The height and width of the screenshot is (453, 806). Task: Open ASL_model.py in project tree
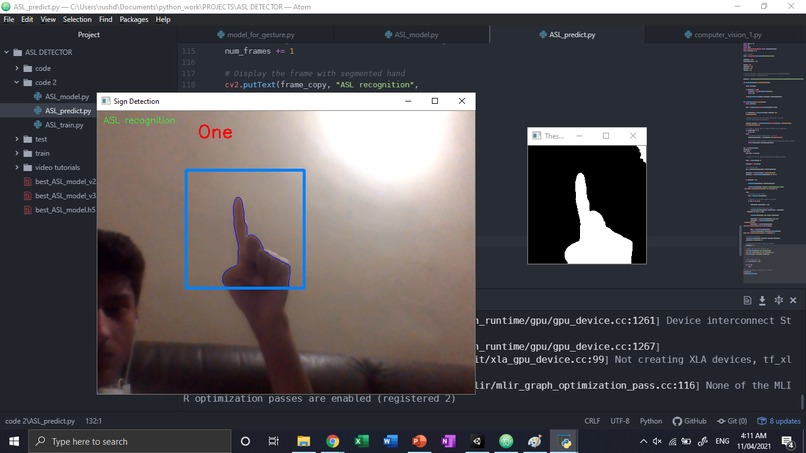(x=66, y=96)
